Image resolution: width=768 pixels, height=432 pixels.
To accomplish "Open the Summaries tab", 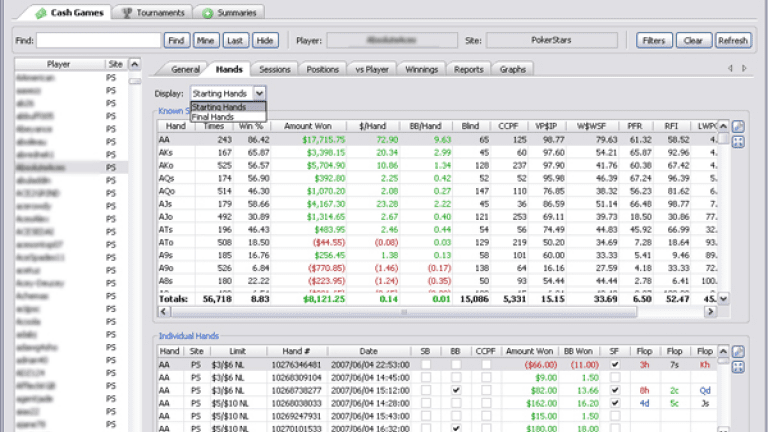I will (229, 12).
